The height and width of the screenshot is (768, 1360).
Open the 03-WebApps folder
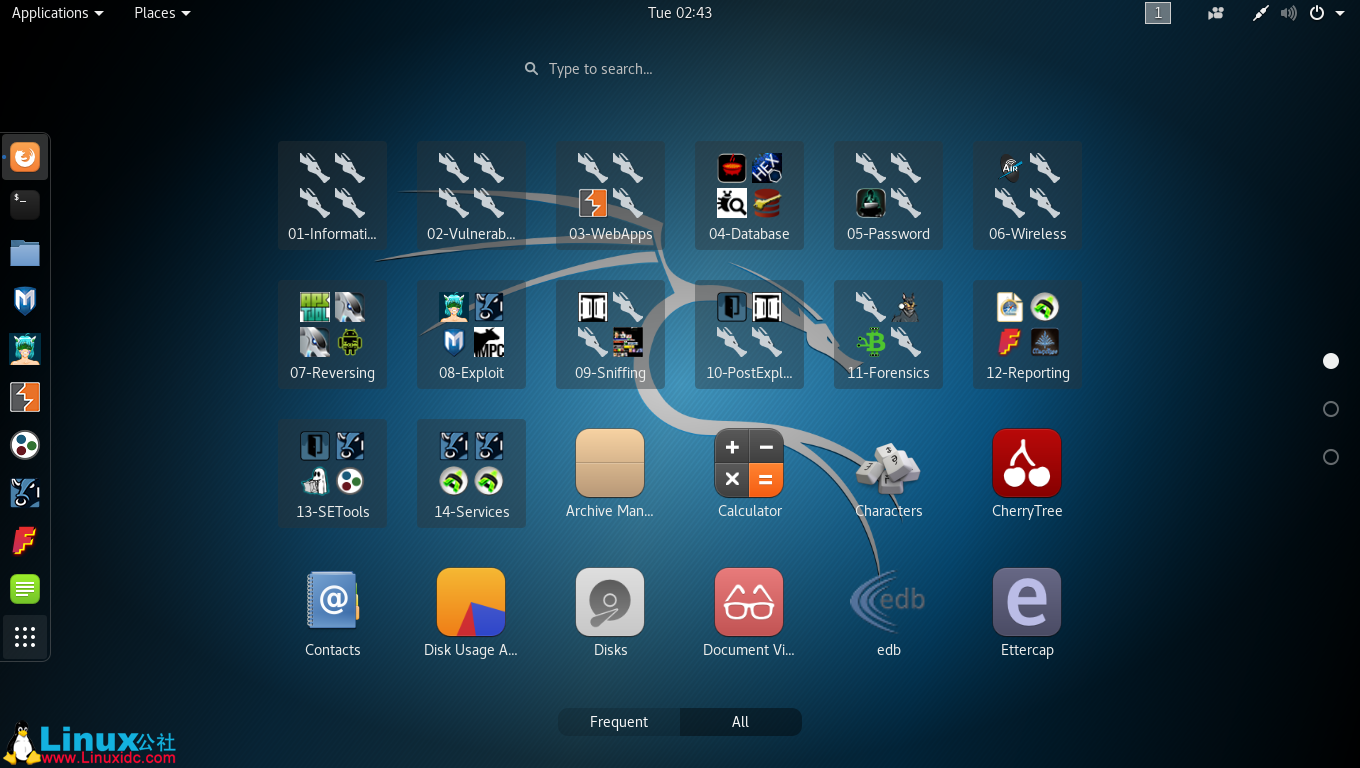tap(610, 195)
